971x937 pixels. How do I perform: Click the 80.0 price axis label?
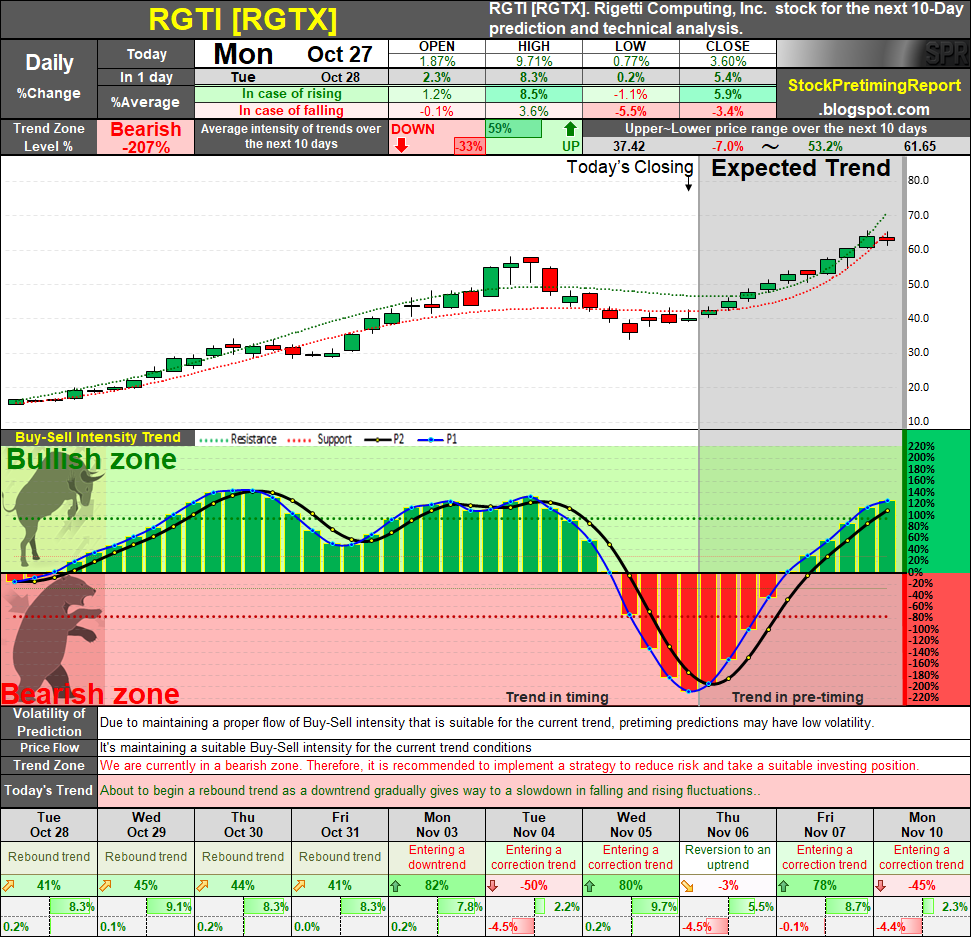918,180
